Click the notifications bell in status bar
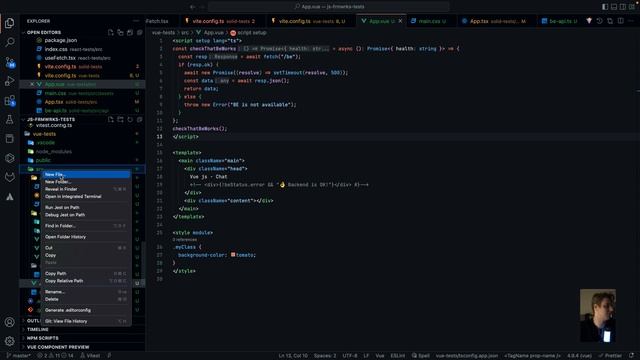Viewport: 640px width, 360px height. click(631, 356)
